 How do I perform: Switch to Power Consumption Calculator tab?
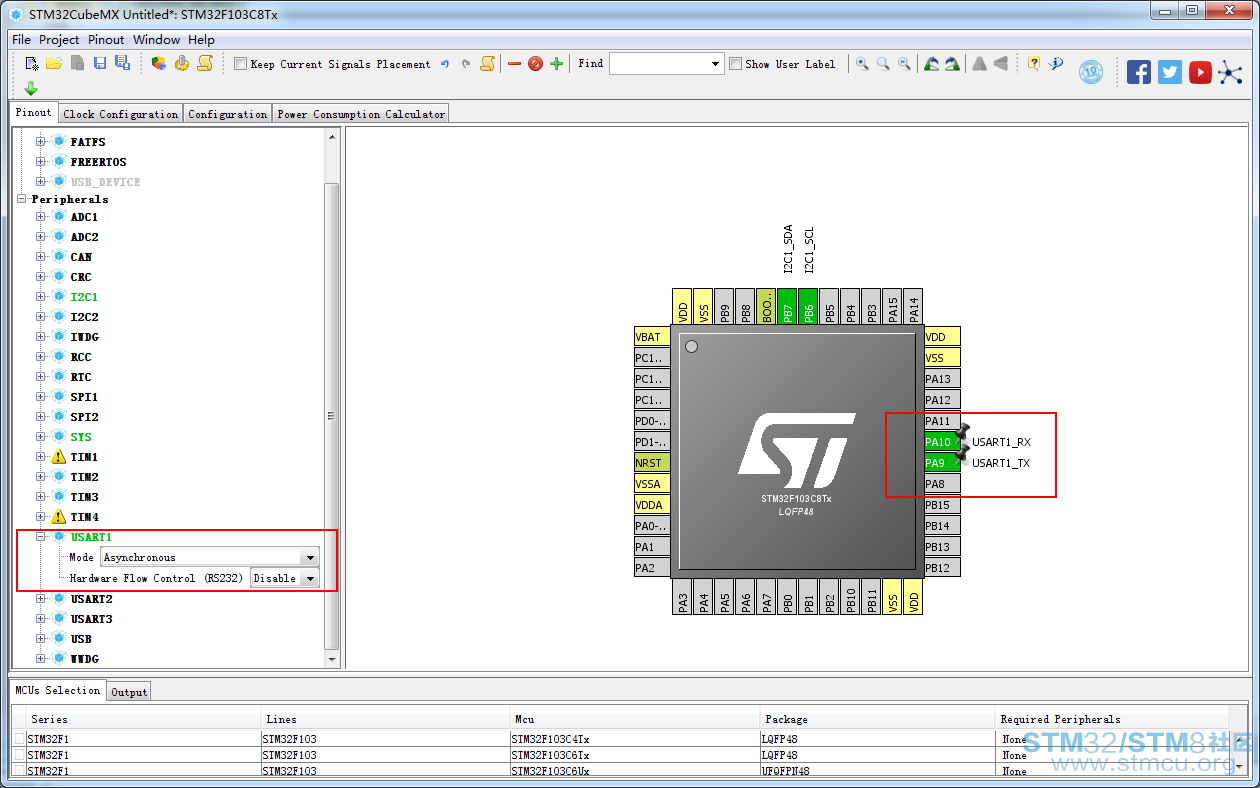(x=361, y=114)
